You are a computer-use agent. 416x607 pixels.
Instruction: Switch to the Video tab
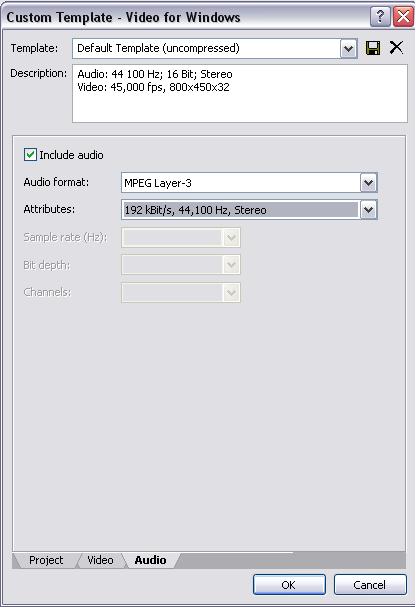(100, 560)
